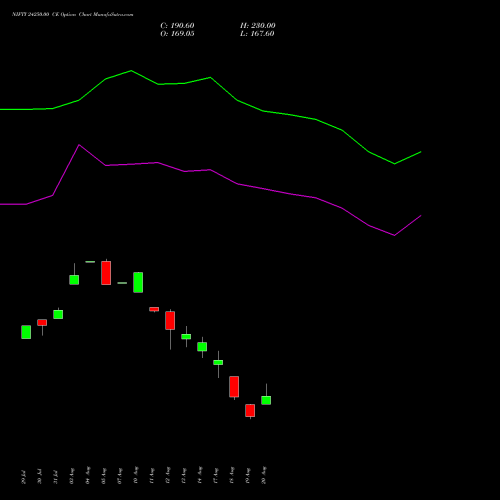Click the 11 Aug date label
Image resolution: width=500 pixels, height=500 pixels.
[x=151, y=475]
